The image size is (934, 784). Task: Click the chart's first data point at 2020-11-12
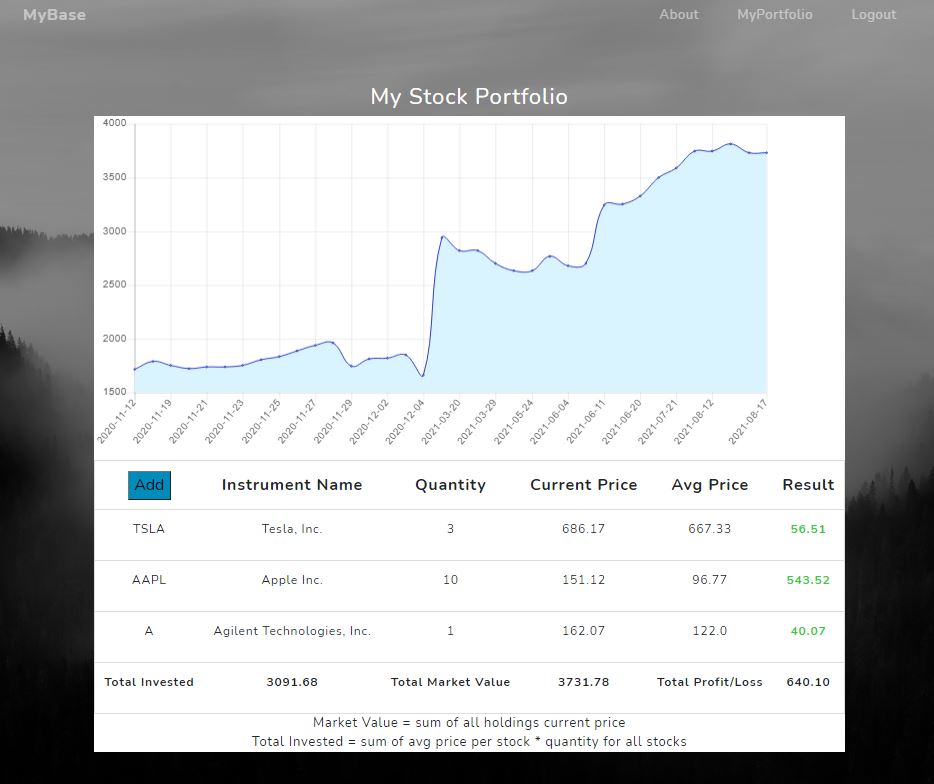[135, 369]
